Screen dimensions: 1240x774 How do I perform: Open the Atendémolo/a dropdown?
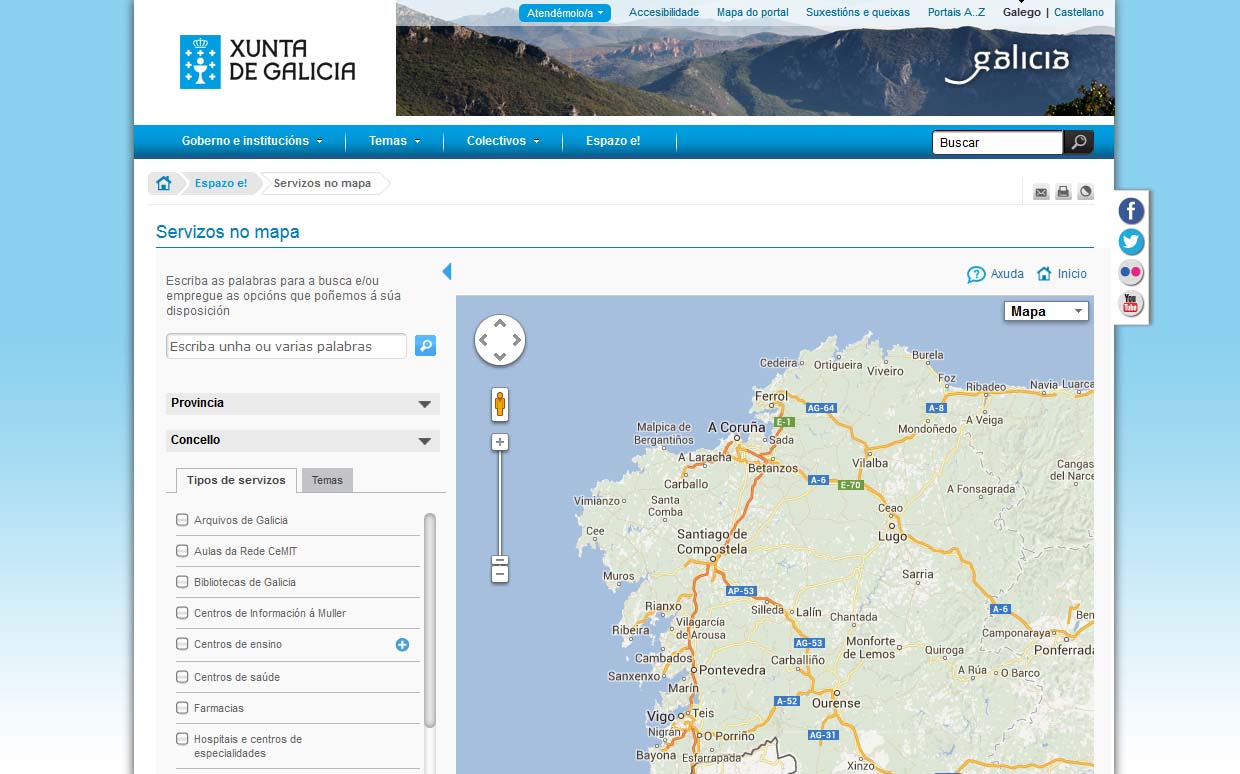click(x=565, y=13)
